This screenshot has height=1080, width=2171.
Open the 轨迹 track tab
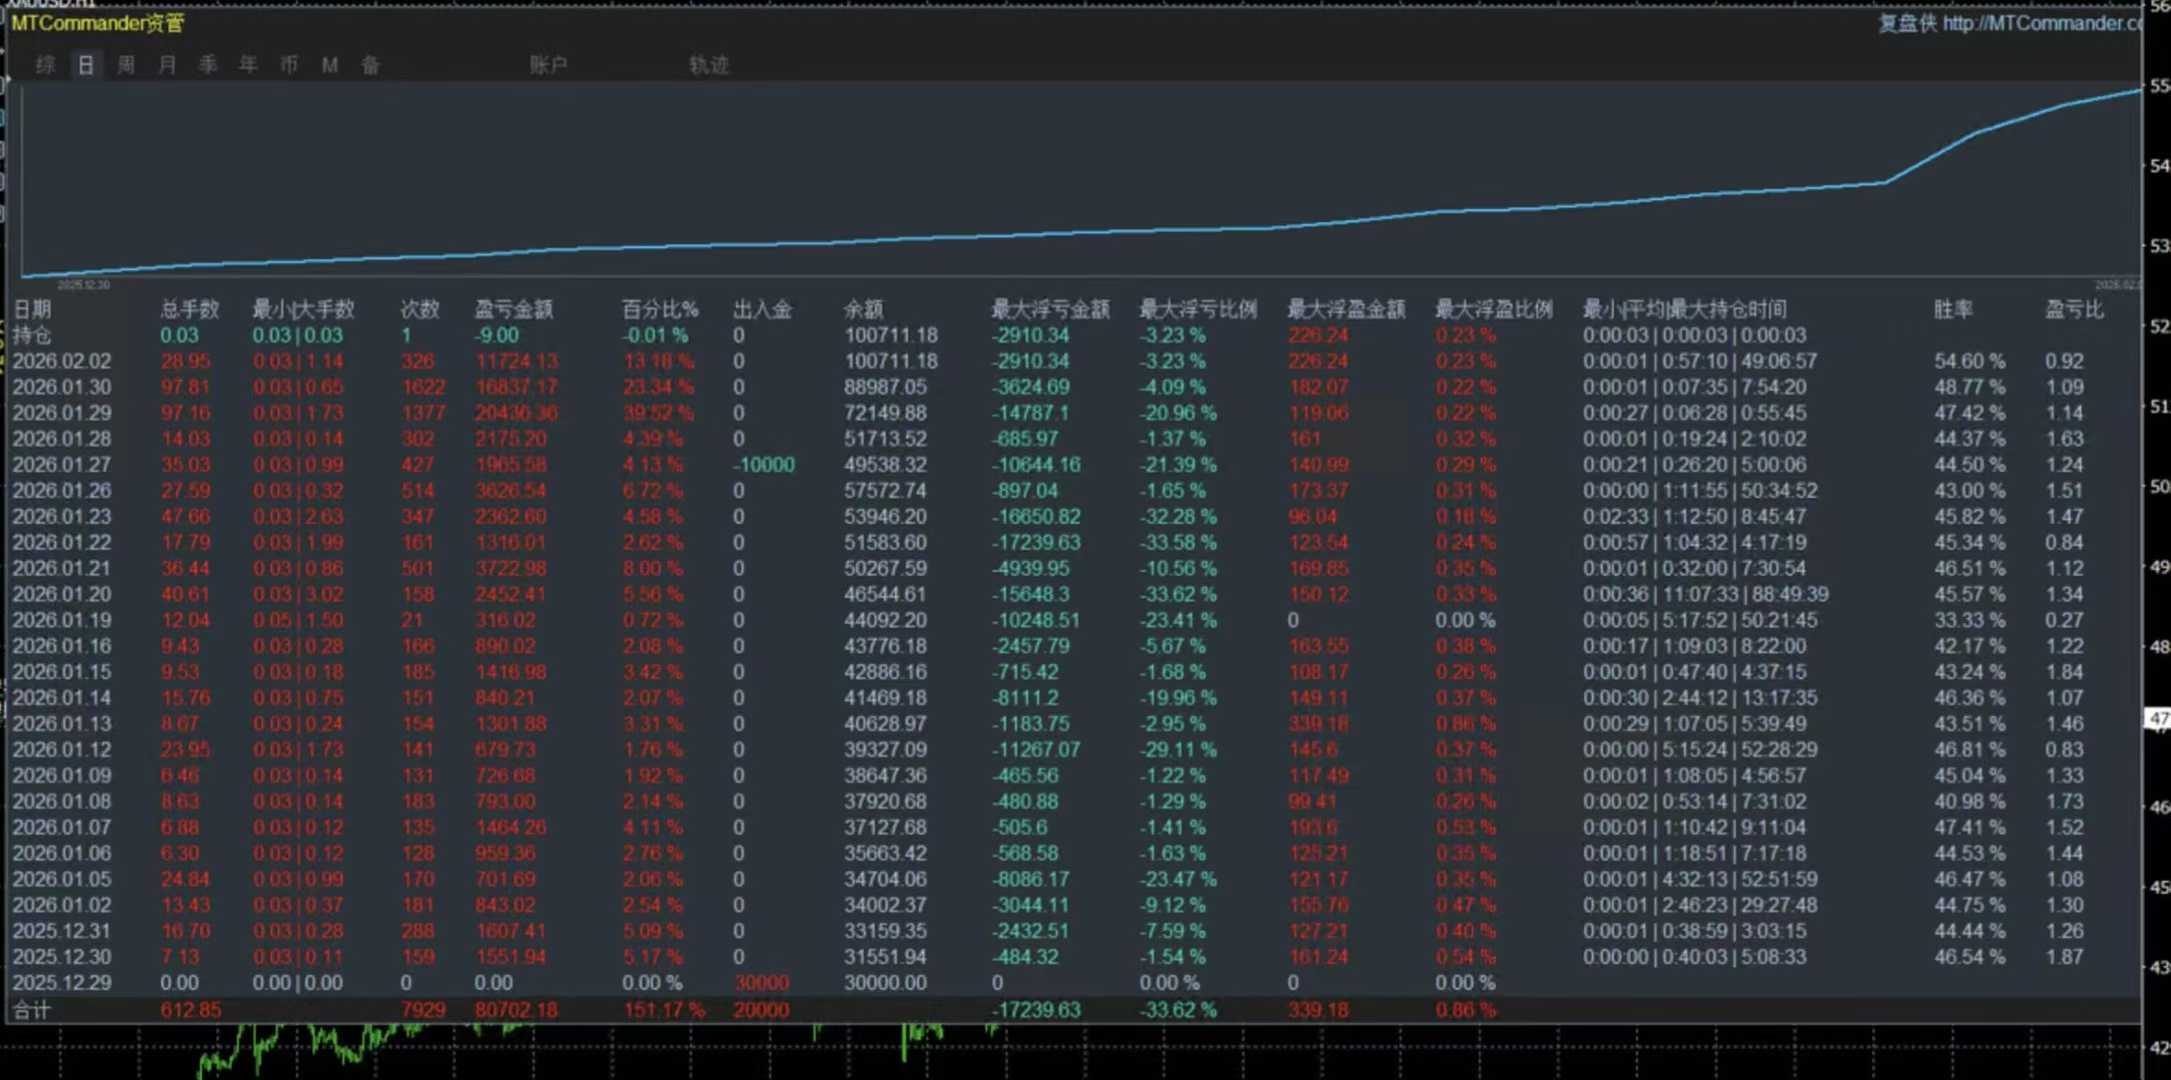tap(709, 65)
